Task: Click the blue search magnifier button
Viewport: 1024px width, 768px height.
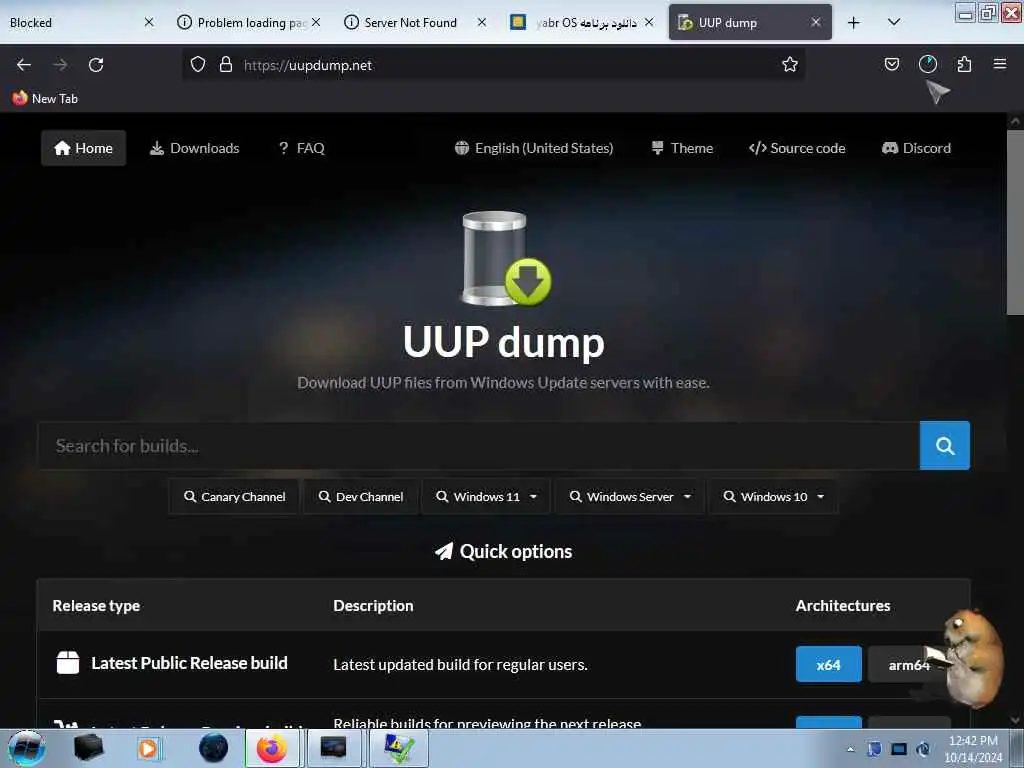Action: [944, 445]
